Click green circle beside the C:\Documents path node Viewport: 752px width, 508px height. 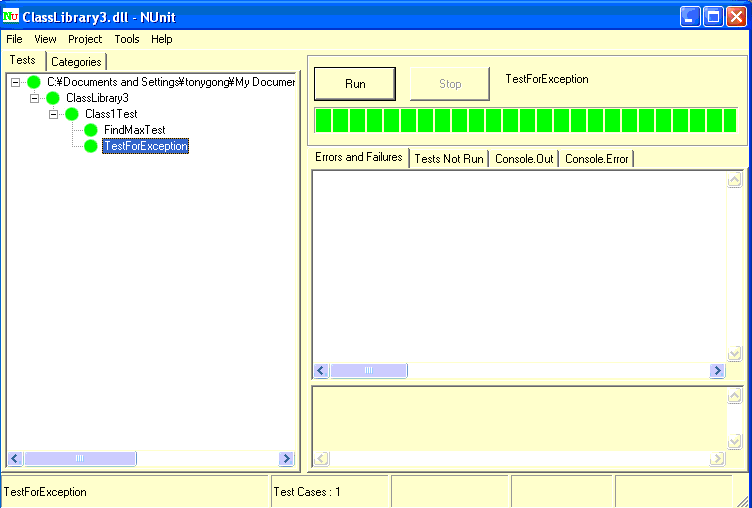[34, 83]
